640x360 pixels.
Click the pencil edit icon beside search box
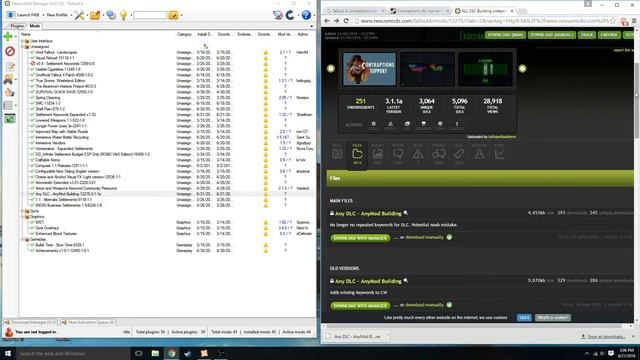coord(173,16)
